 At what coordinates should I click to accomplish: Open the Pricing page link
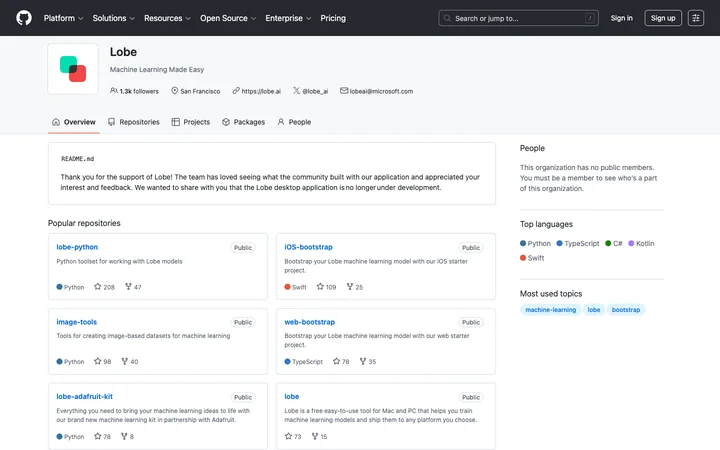[333, 18]
